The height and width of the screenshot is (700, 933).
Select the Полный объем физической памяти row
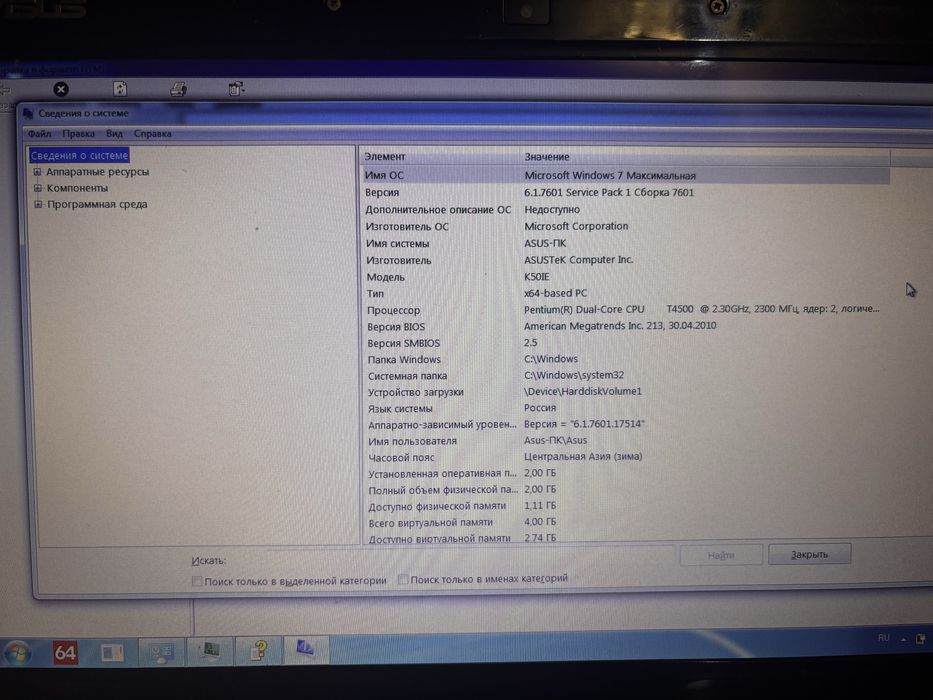[625, 490]
